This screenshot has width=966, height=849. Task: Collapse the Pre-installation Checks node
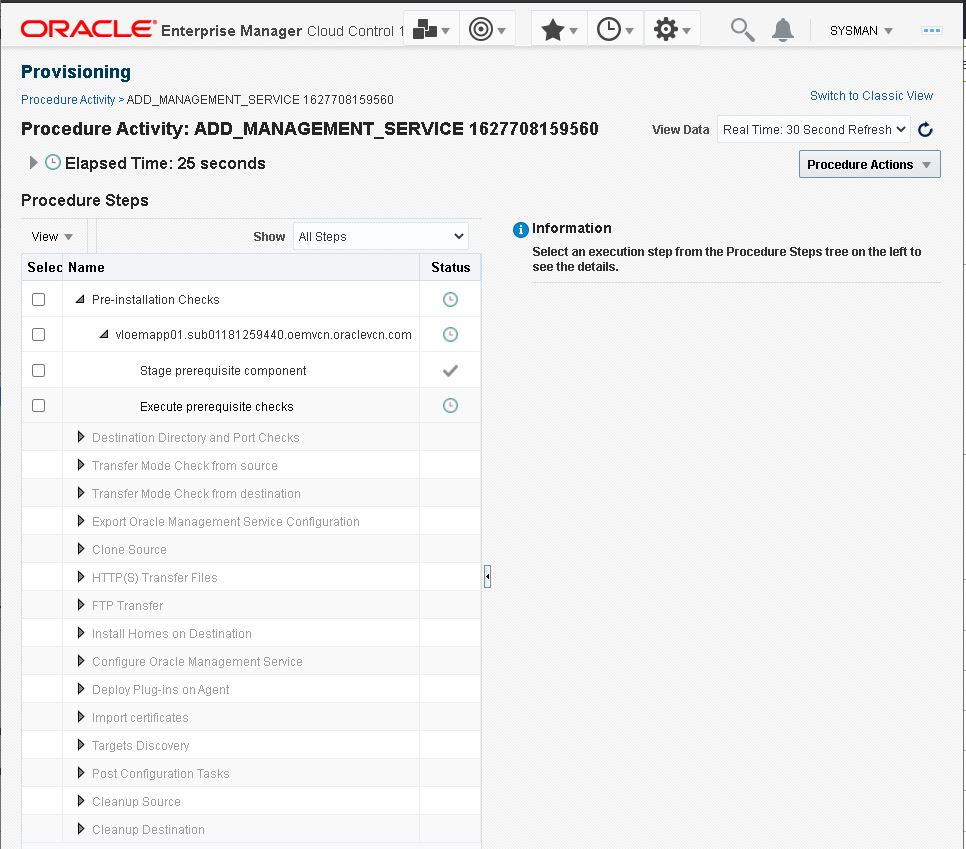pos(80,298)
